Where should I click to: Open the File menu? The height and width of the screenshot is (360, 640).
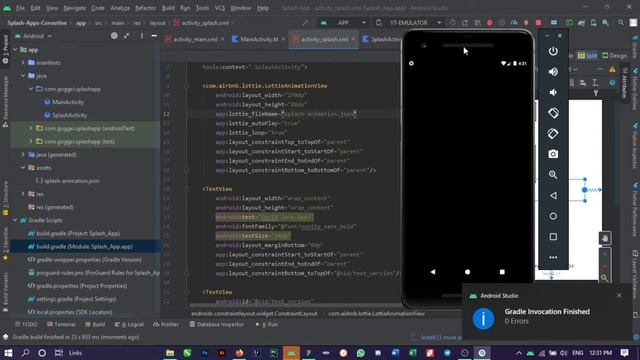[20, 8]
